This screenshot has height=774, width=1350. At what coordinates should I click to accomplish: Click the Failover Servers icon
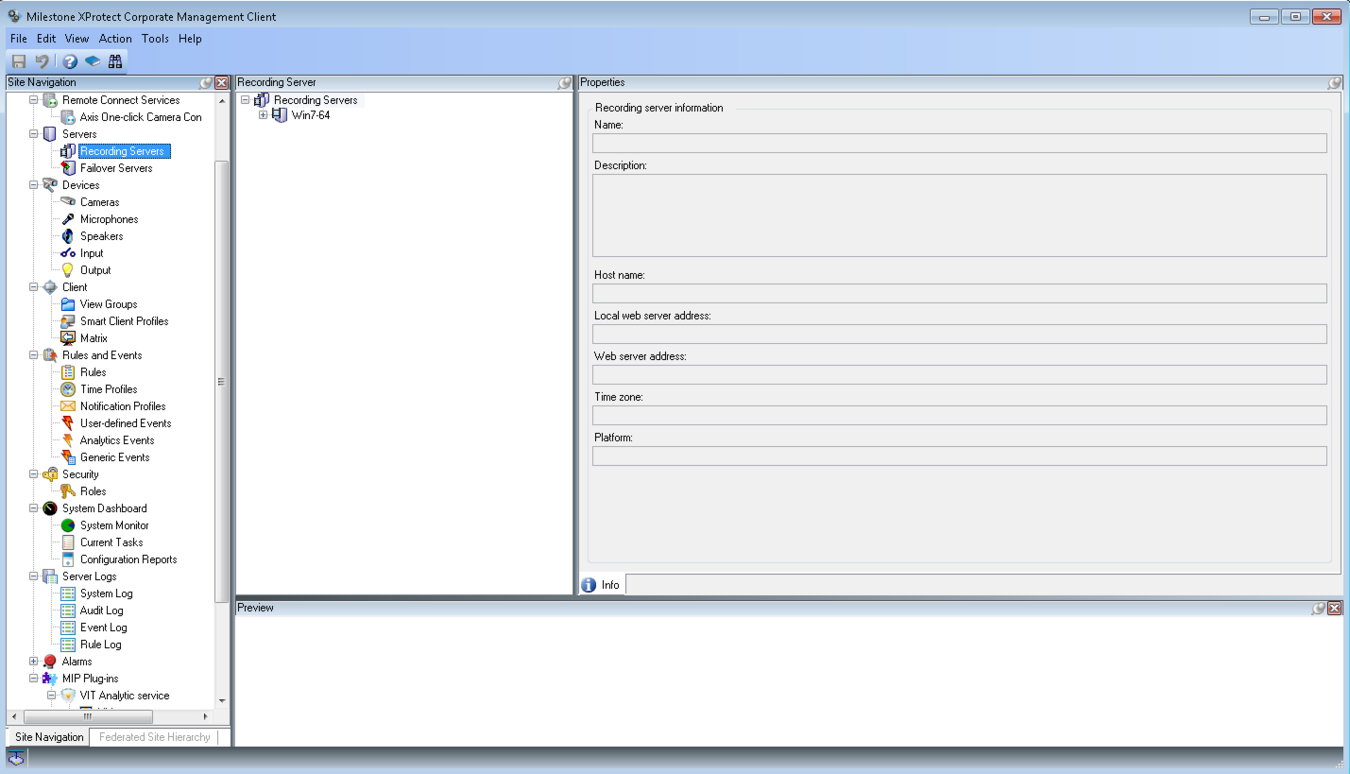click(x=68, y=168)
